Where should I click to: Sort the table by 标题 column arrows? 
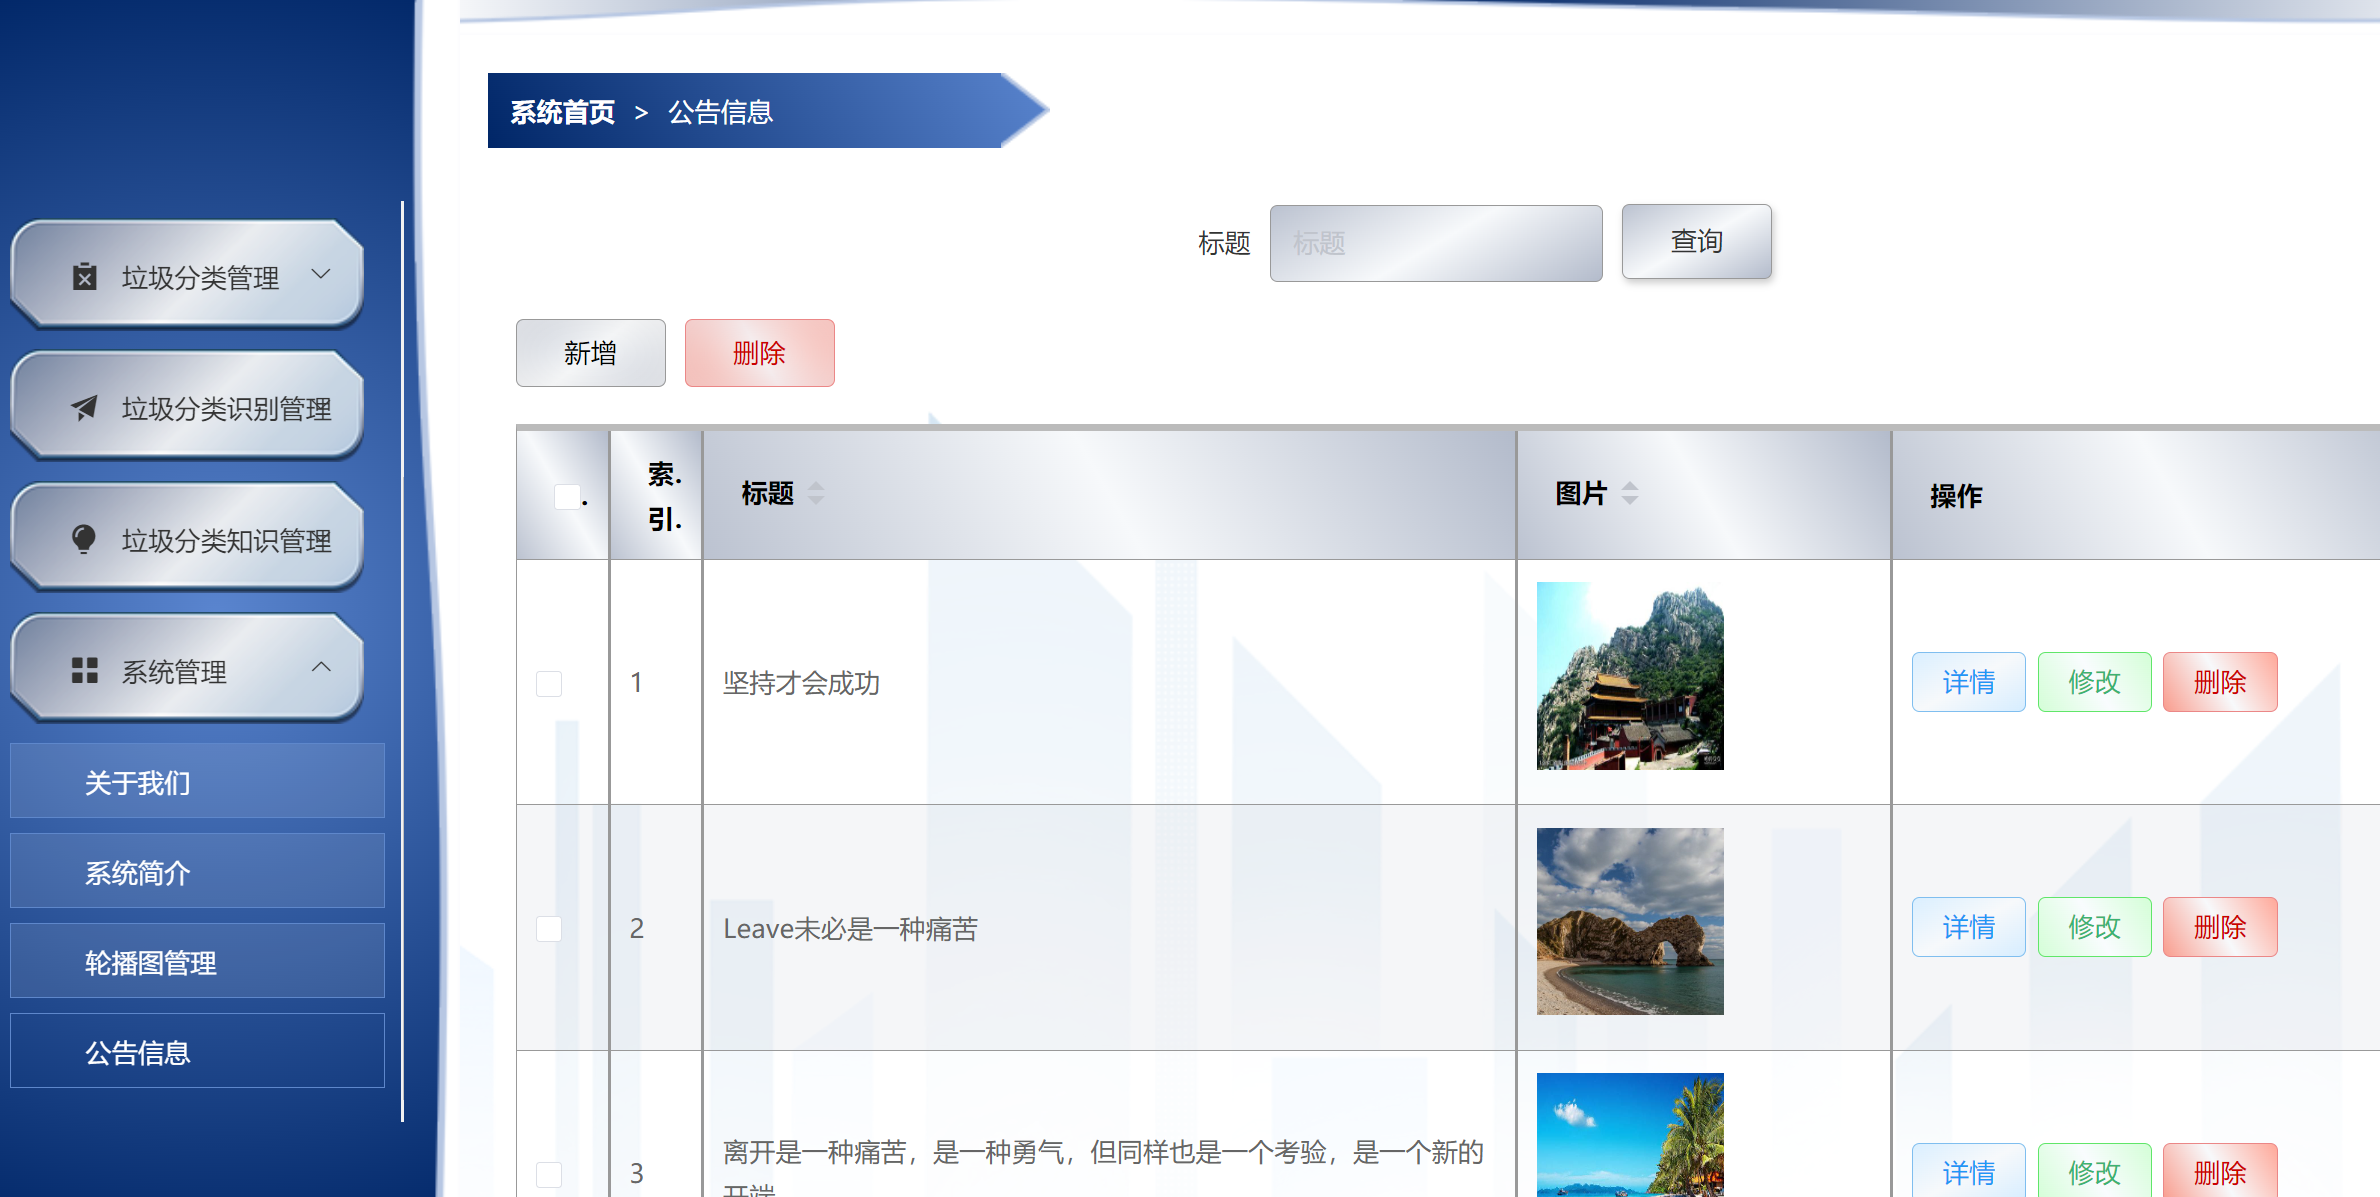816,493
